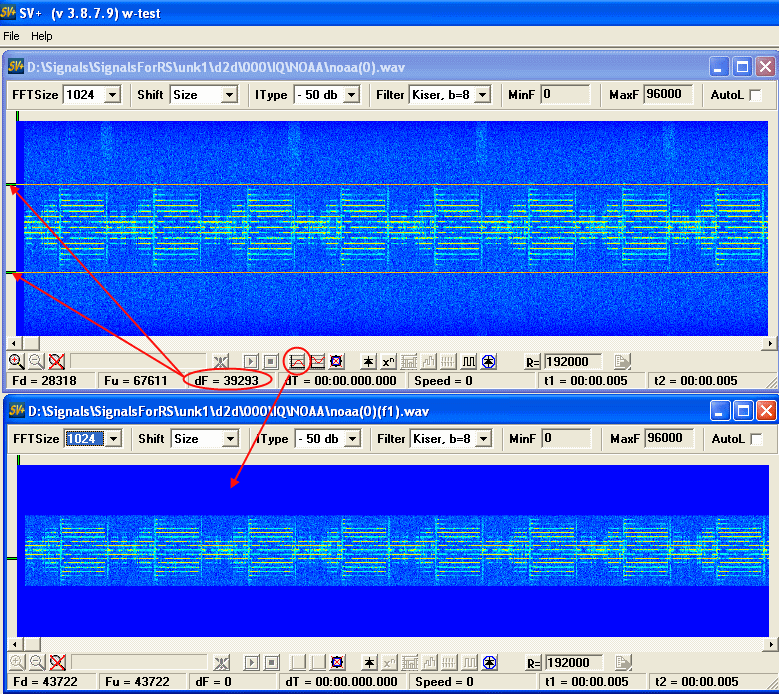The height and width of the screenshot is (694, 779).
Task: Open the Shift dropdown in lower window
Action: pos(229,439)
